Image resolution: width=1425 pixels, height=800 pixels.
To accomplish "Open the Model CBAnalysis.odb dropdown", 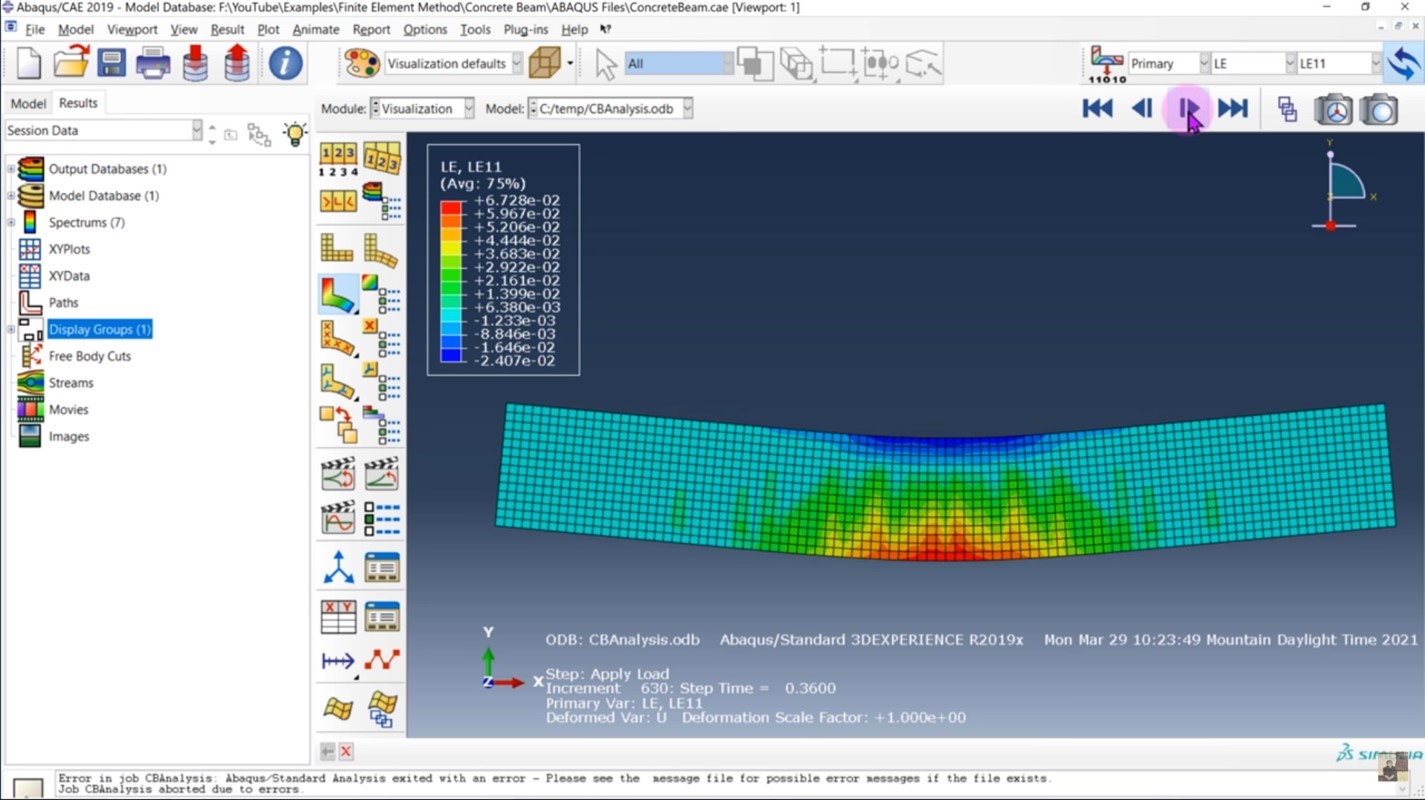I will 610,108.
